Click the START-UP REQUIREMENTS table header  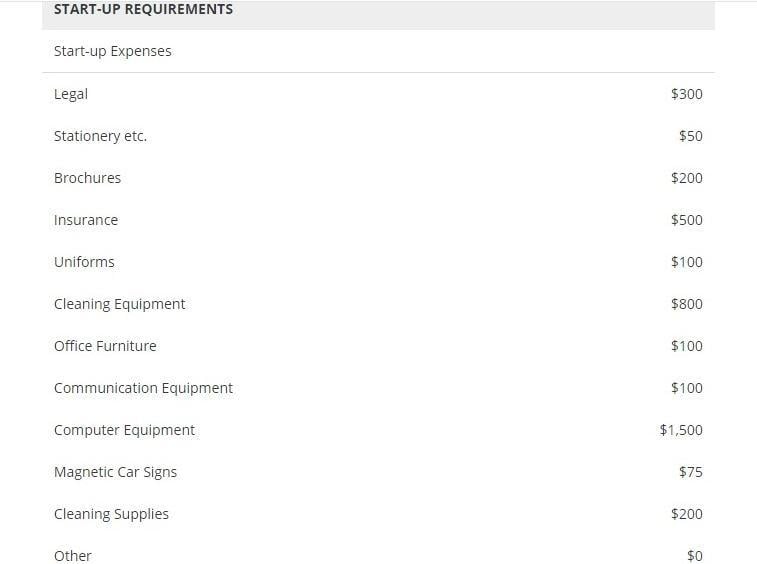click(143, 9)
